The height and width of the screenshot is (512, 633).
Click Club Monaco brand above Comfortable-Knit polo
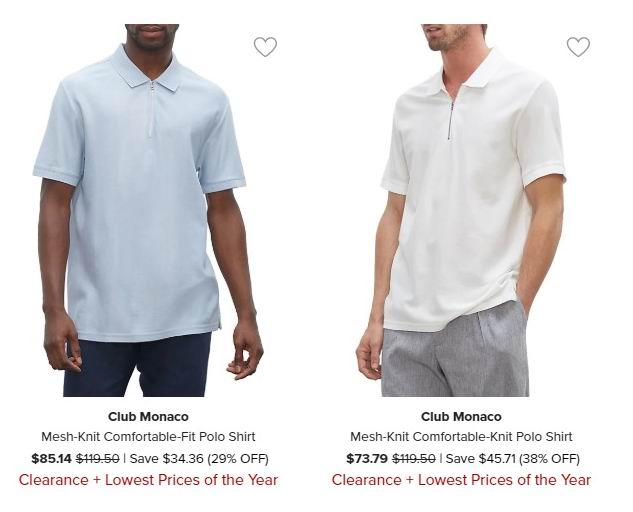[x=461, y=417]
